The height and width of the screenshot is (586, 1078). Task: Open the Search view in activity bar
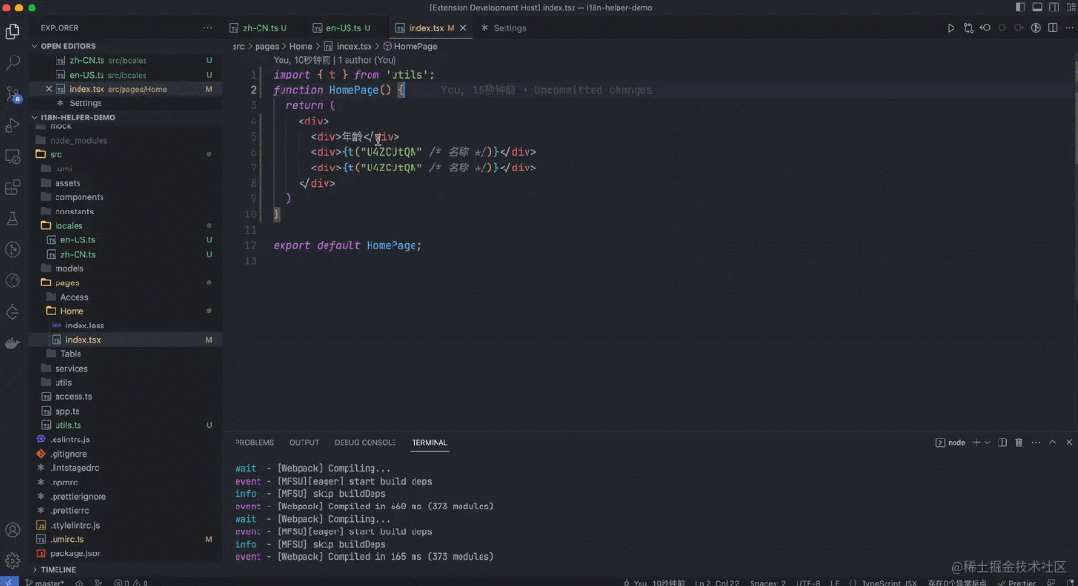[x=12, y=63]
